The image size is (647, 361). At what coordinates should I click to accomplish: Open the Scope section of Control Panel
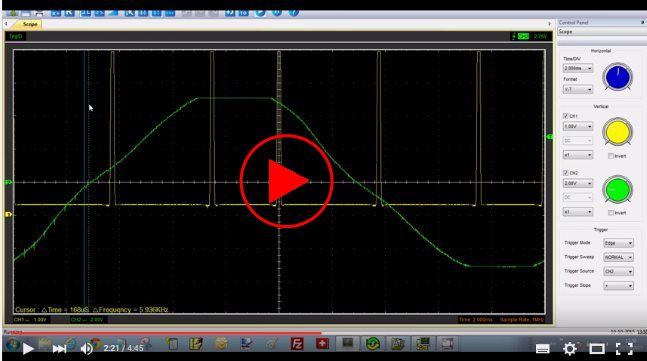click(602, 32)
